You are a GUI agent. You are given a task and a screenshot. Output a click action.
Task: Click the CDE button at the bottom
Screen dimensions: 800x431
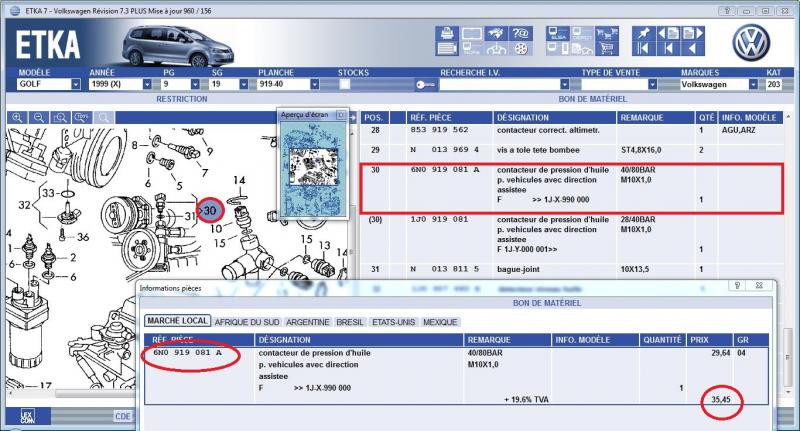[122, 417]
